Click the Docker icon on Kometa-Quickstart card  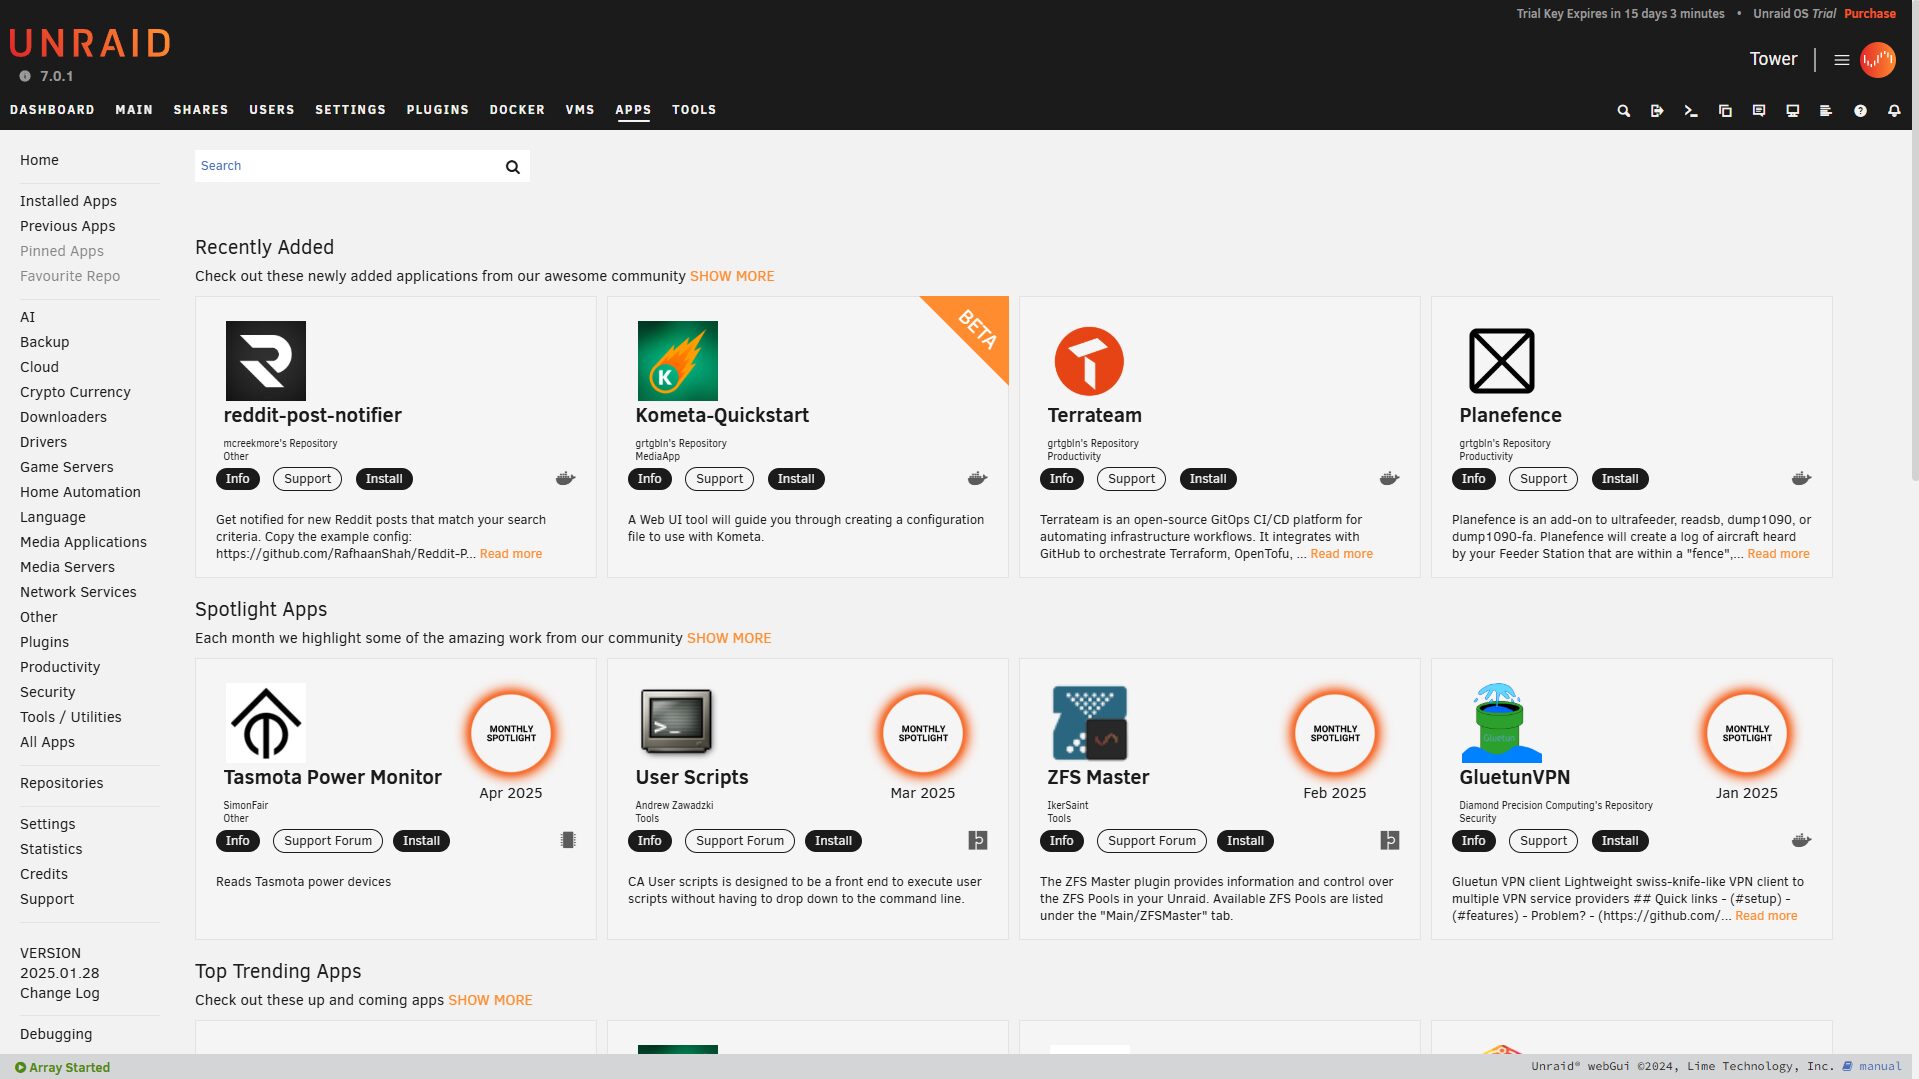pyautogui.click(x=978, y=479)
